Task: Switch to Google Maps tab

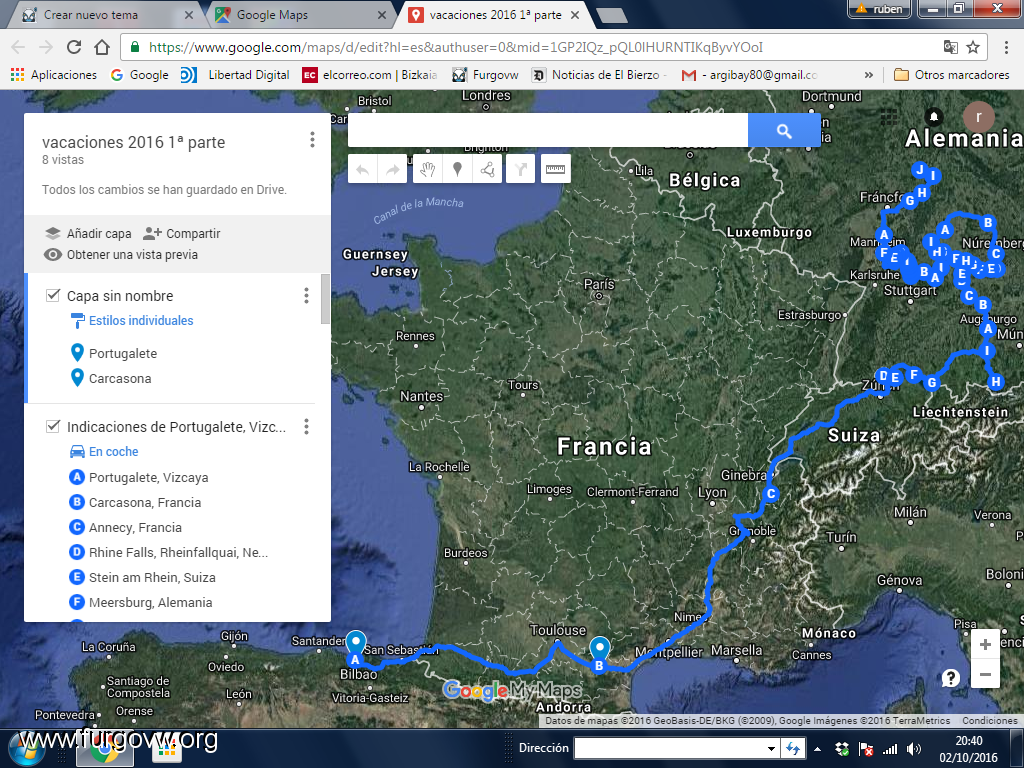Action: click(x=300, y=14)
